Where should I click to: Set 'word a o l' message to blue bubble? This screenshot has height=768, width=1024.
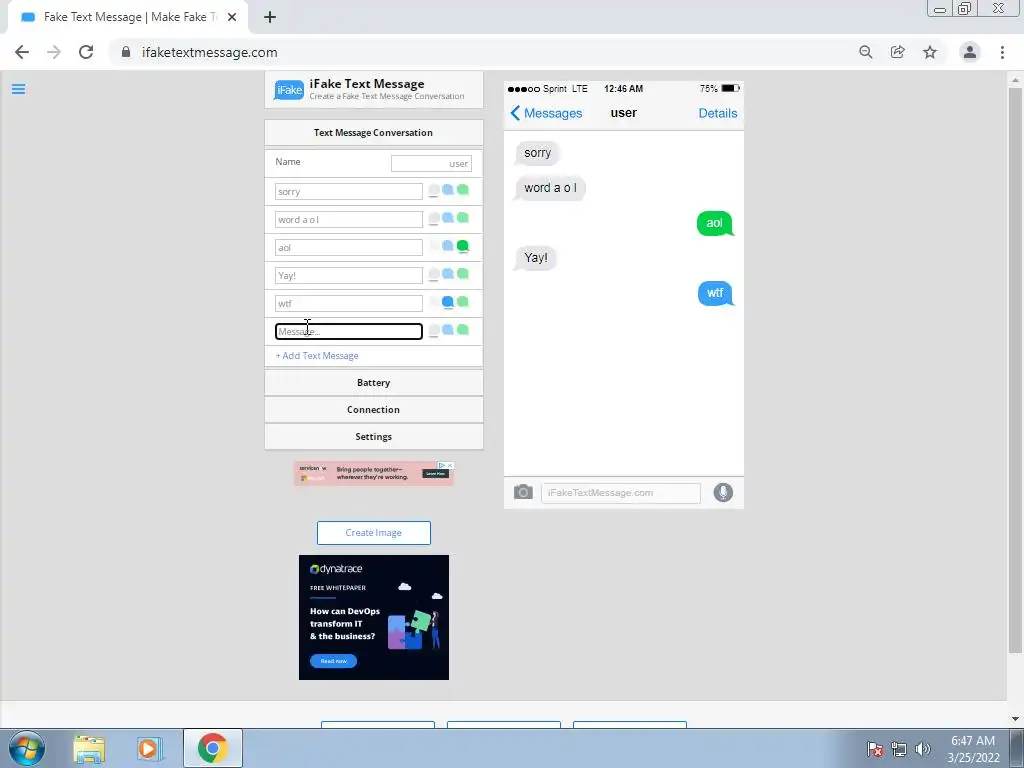448,218
